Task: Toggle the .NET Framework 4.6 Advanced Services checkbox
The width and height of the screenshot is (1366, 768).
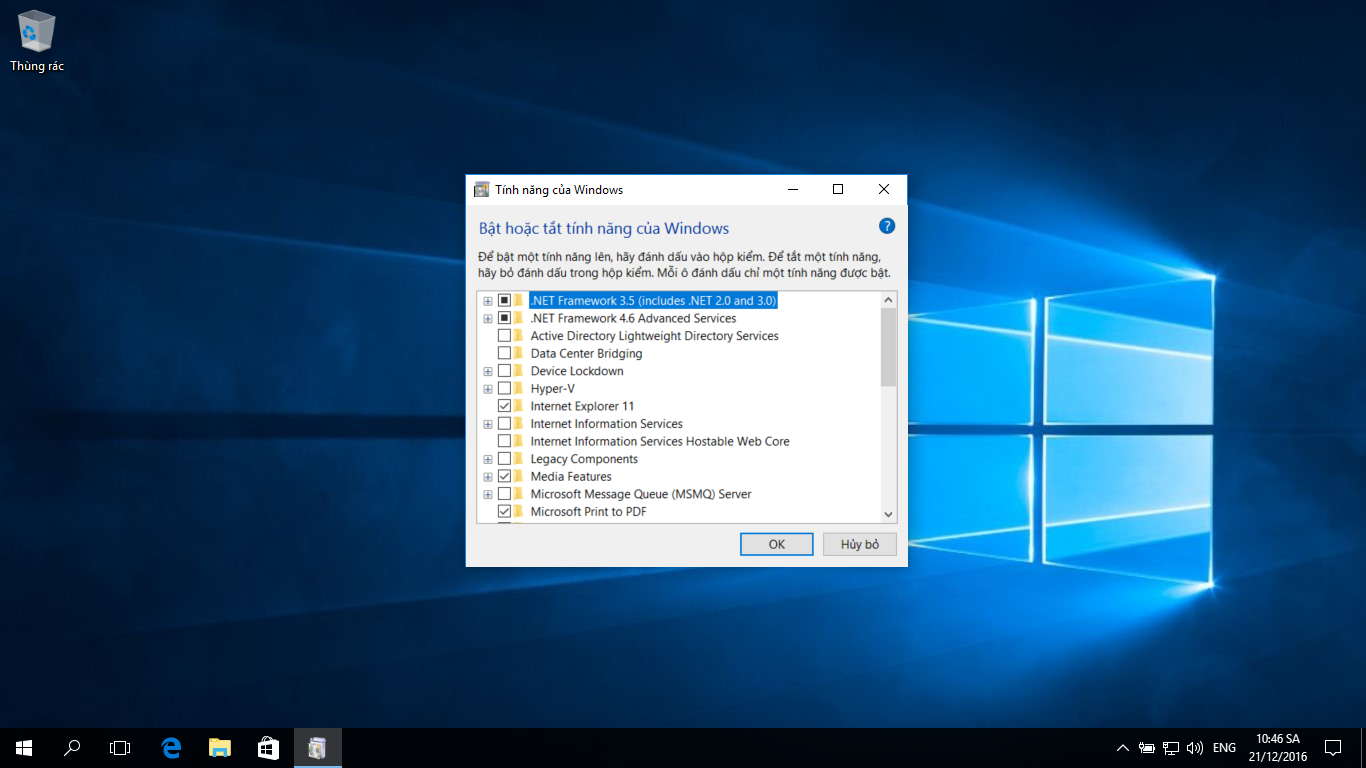Action: (504, 318)
